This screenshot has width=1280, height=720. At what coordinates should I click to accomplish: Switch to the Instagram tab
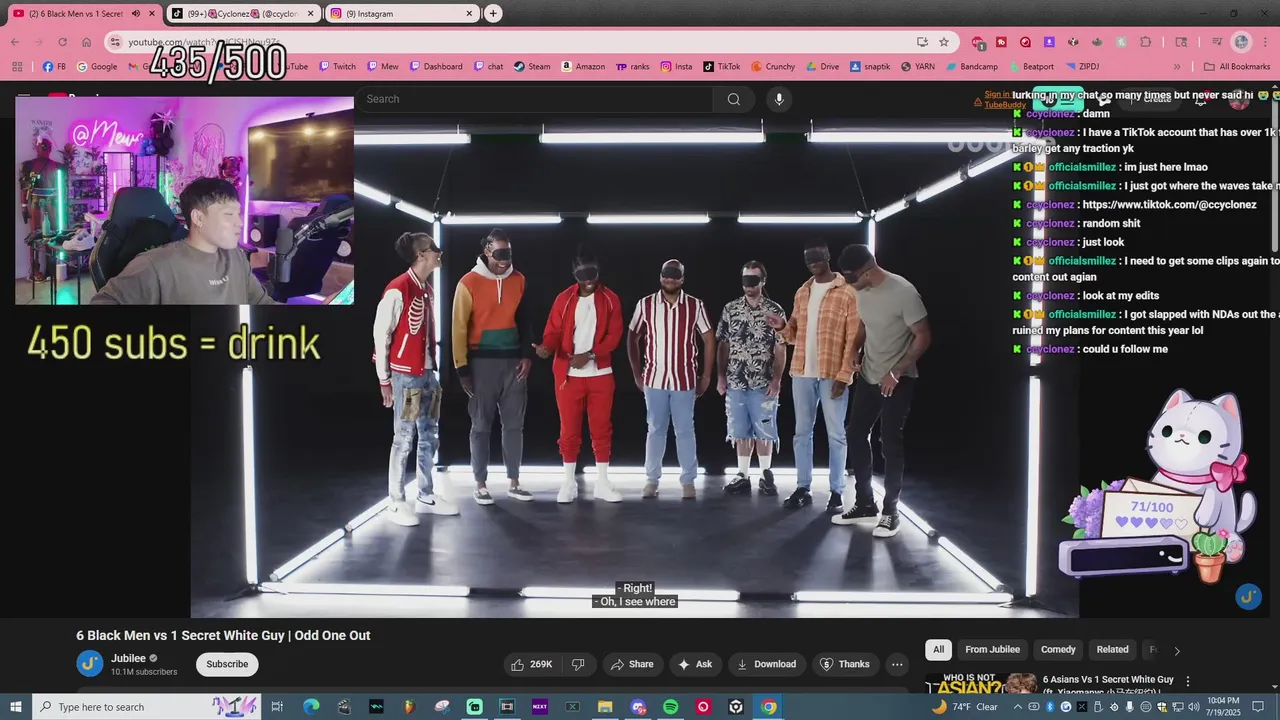tap(403, 14)
